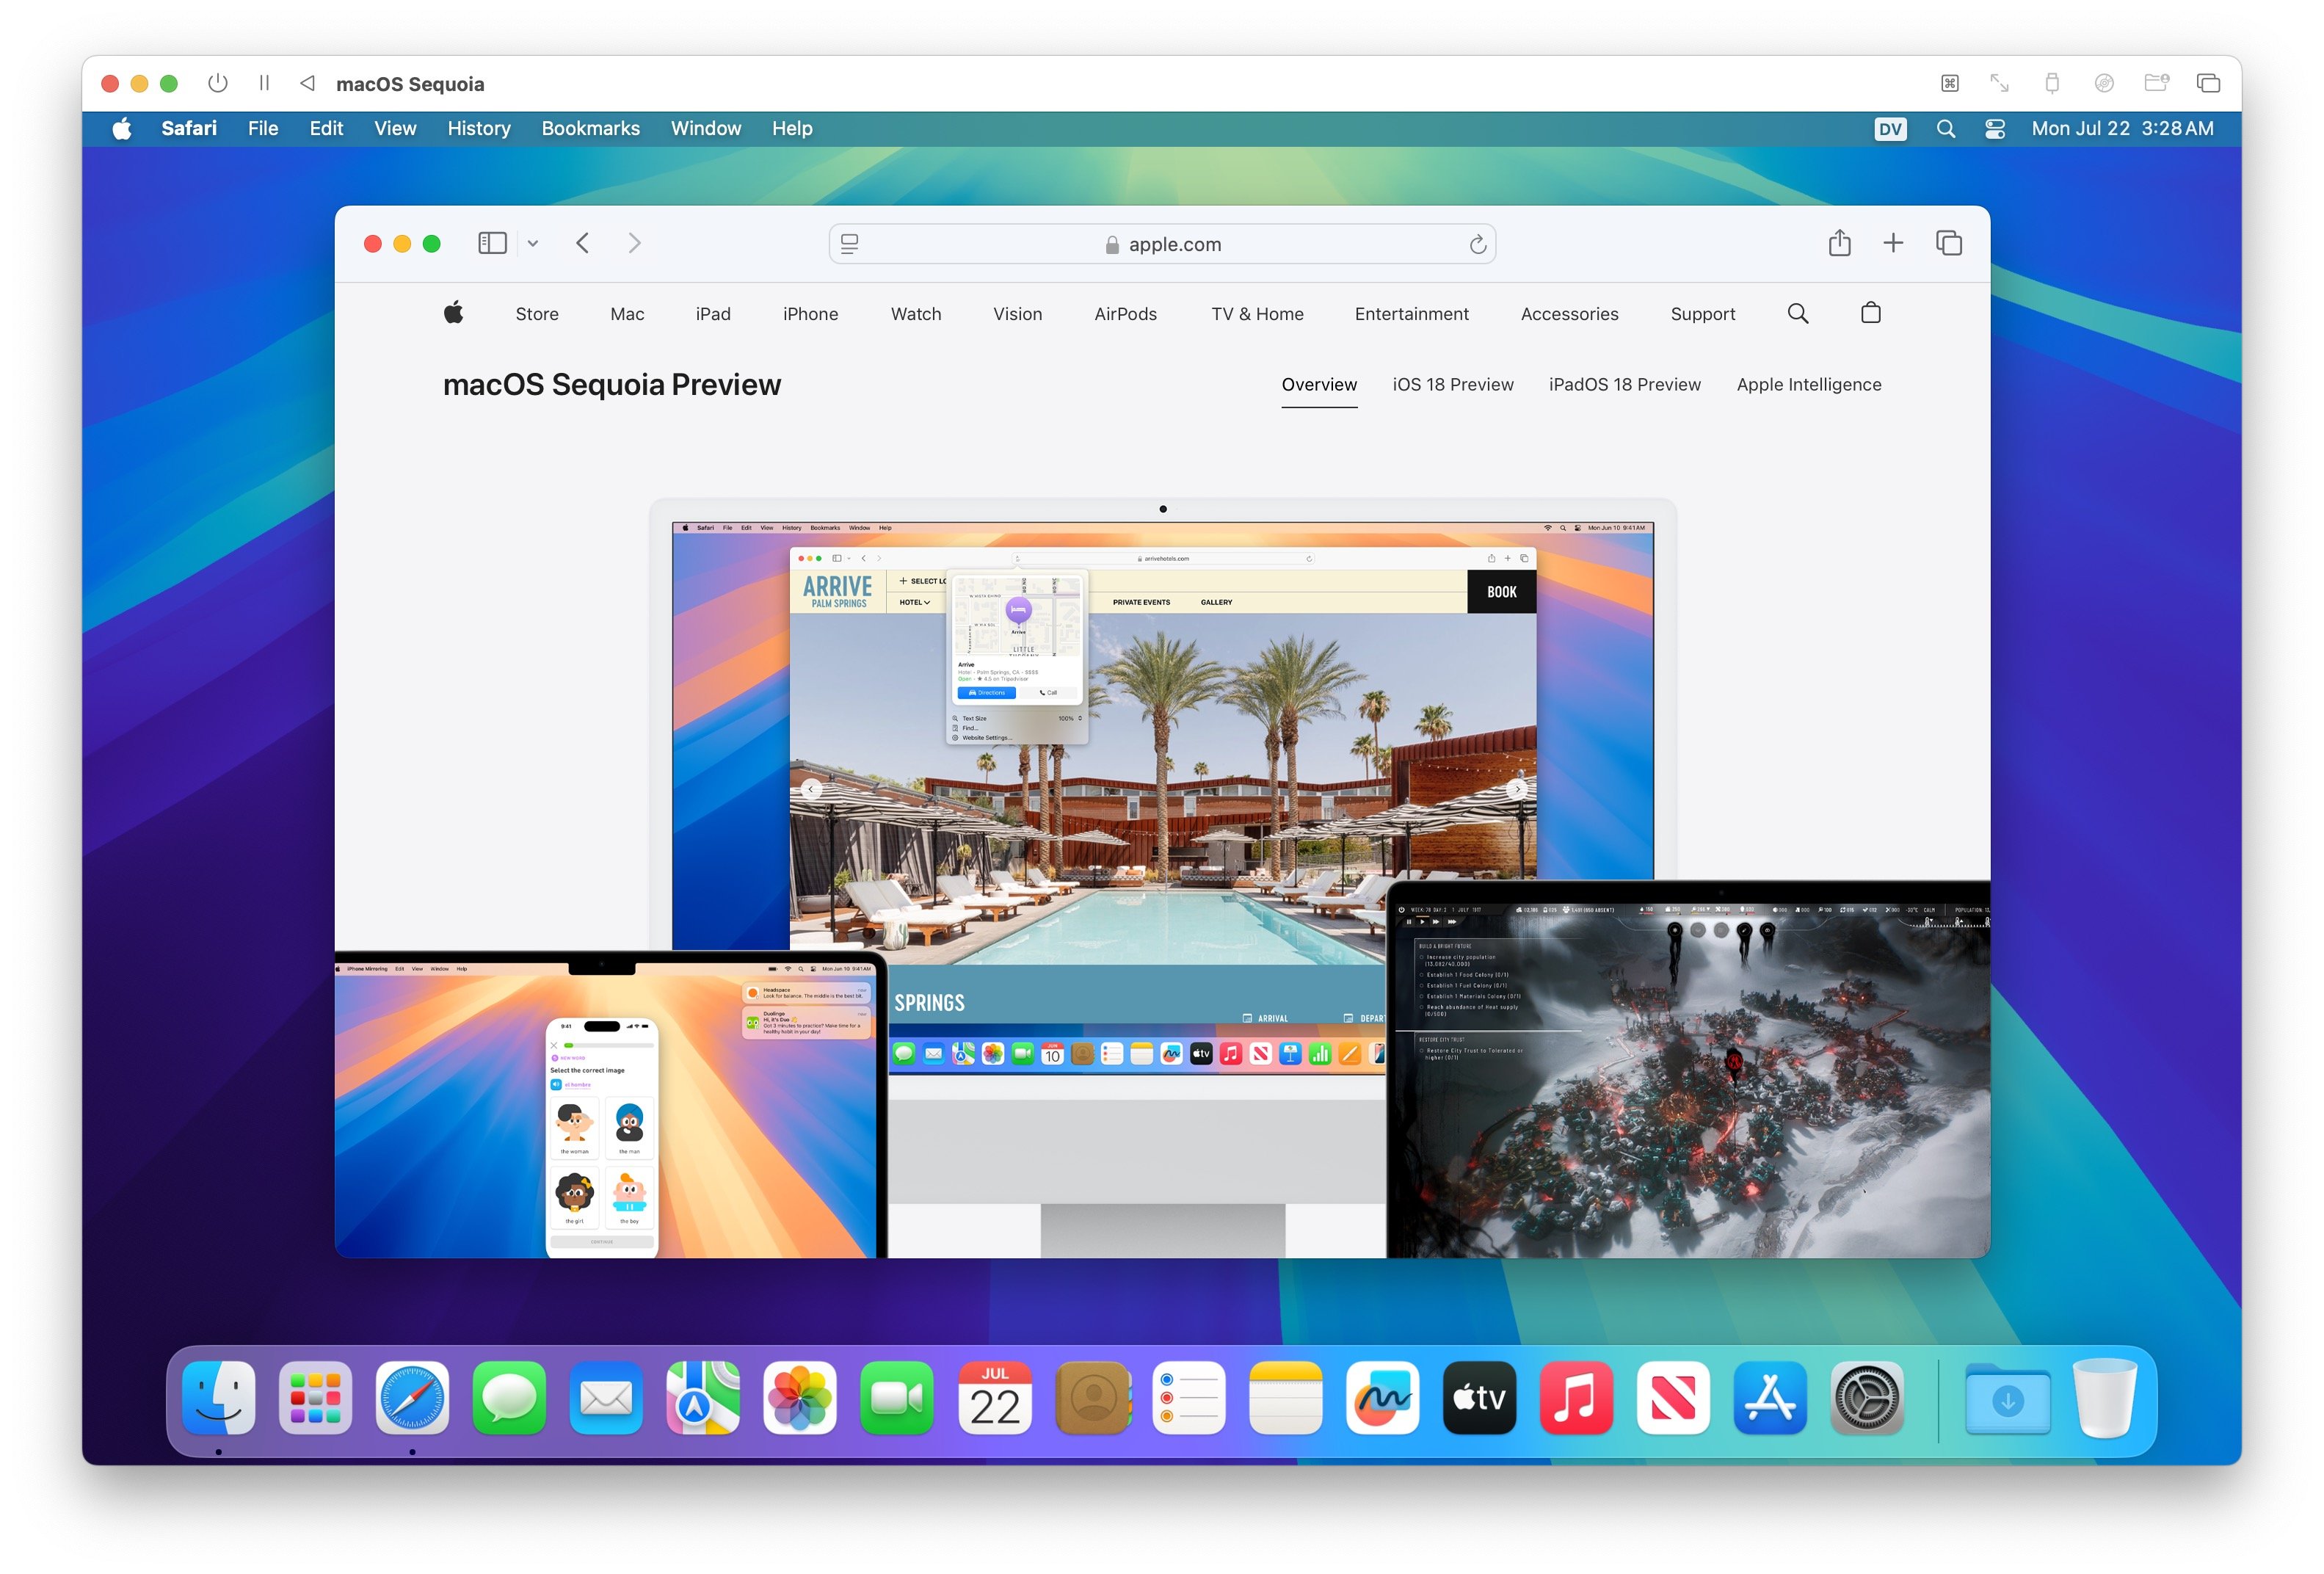Click the VM power button icon
Image resolution: width=2324 pixels, height=1574 pixels.
(x=217, y=83)
